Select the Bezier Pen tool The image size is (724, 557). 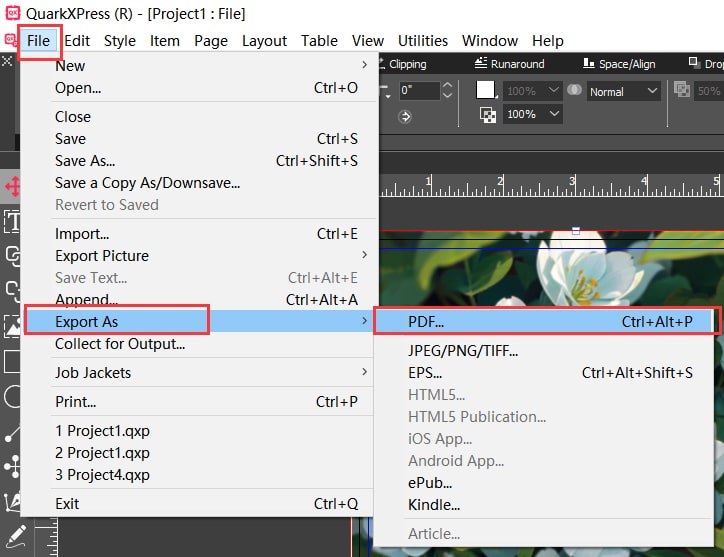[x=12, y=503]
